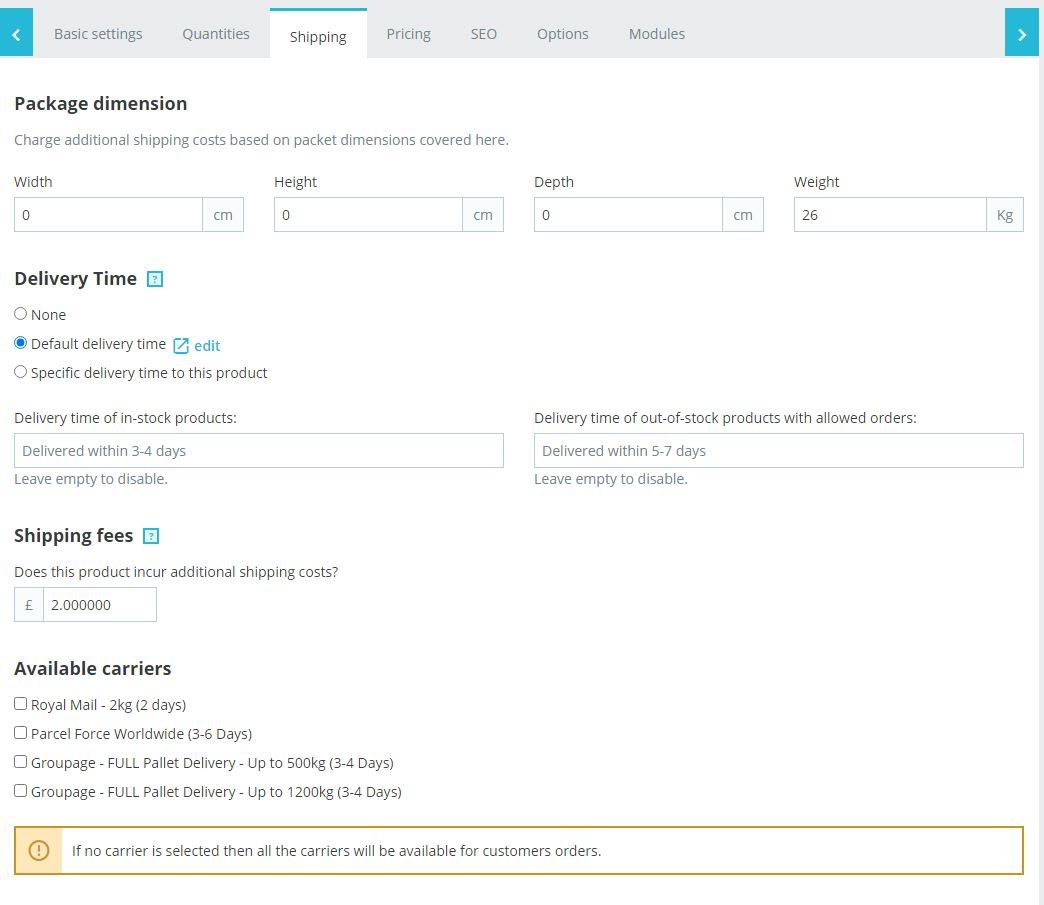Click the edit default delivery time link
The width and height of the screenshot is (1044, 905).
(x=207, y=346)
